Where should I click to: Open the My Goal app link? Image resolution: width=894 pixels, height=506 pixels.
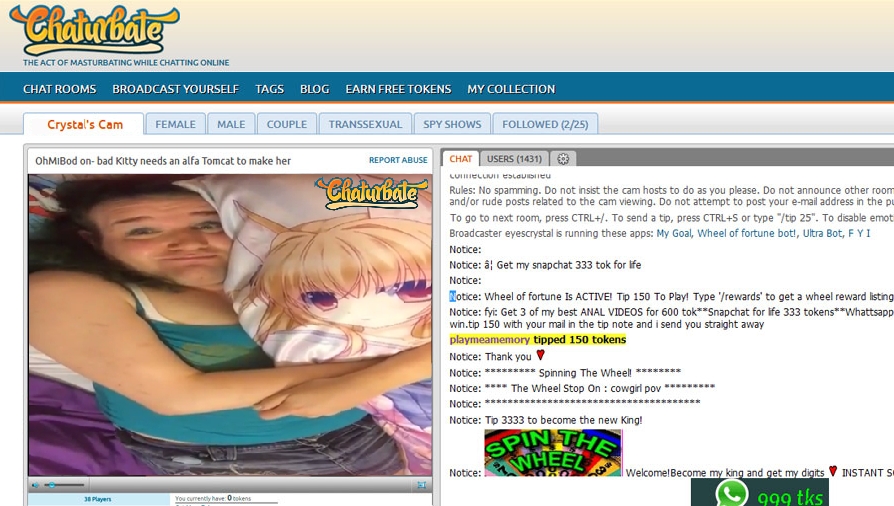[674, 233]
